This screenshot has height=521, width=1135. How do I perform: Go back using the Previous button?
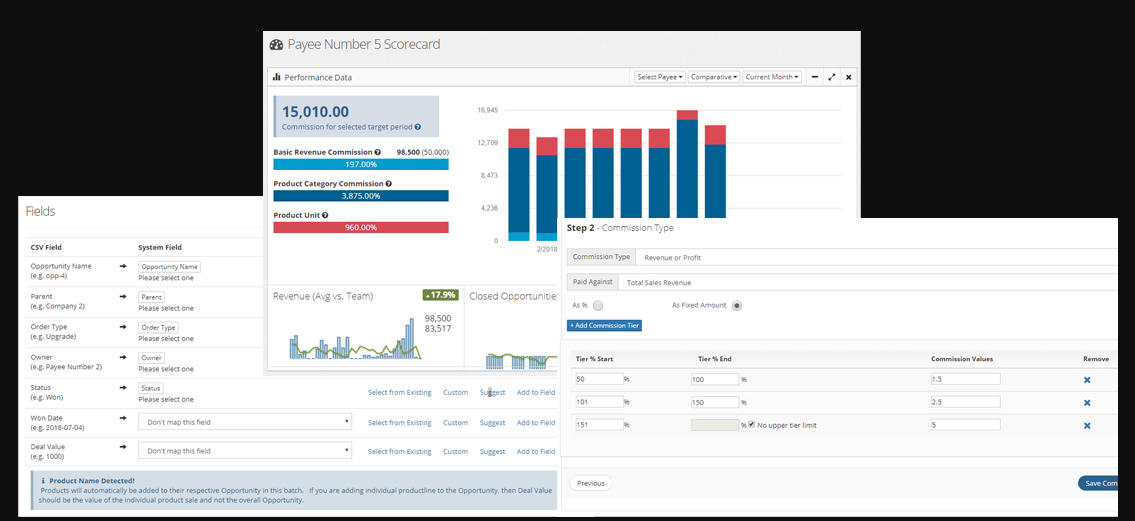[x=590, y=483]
